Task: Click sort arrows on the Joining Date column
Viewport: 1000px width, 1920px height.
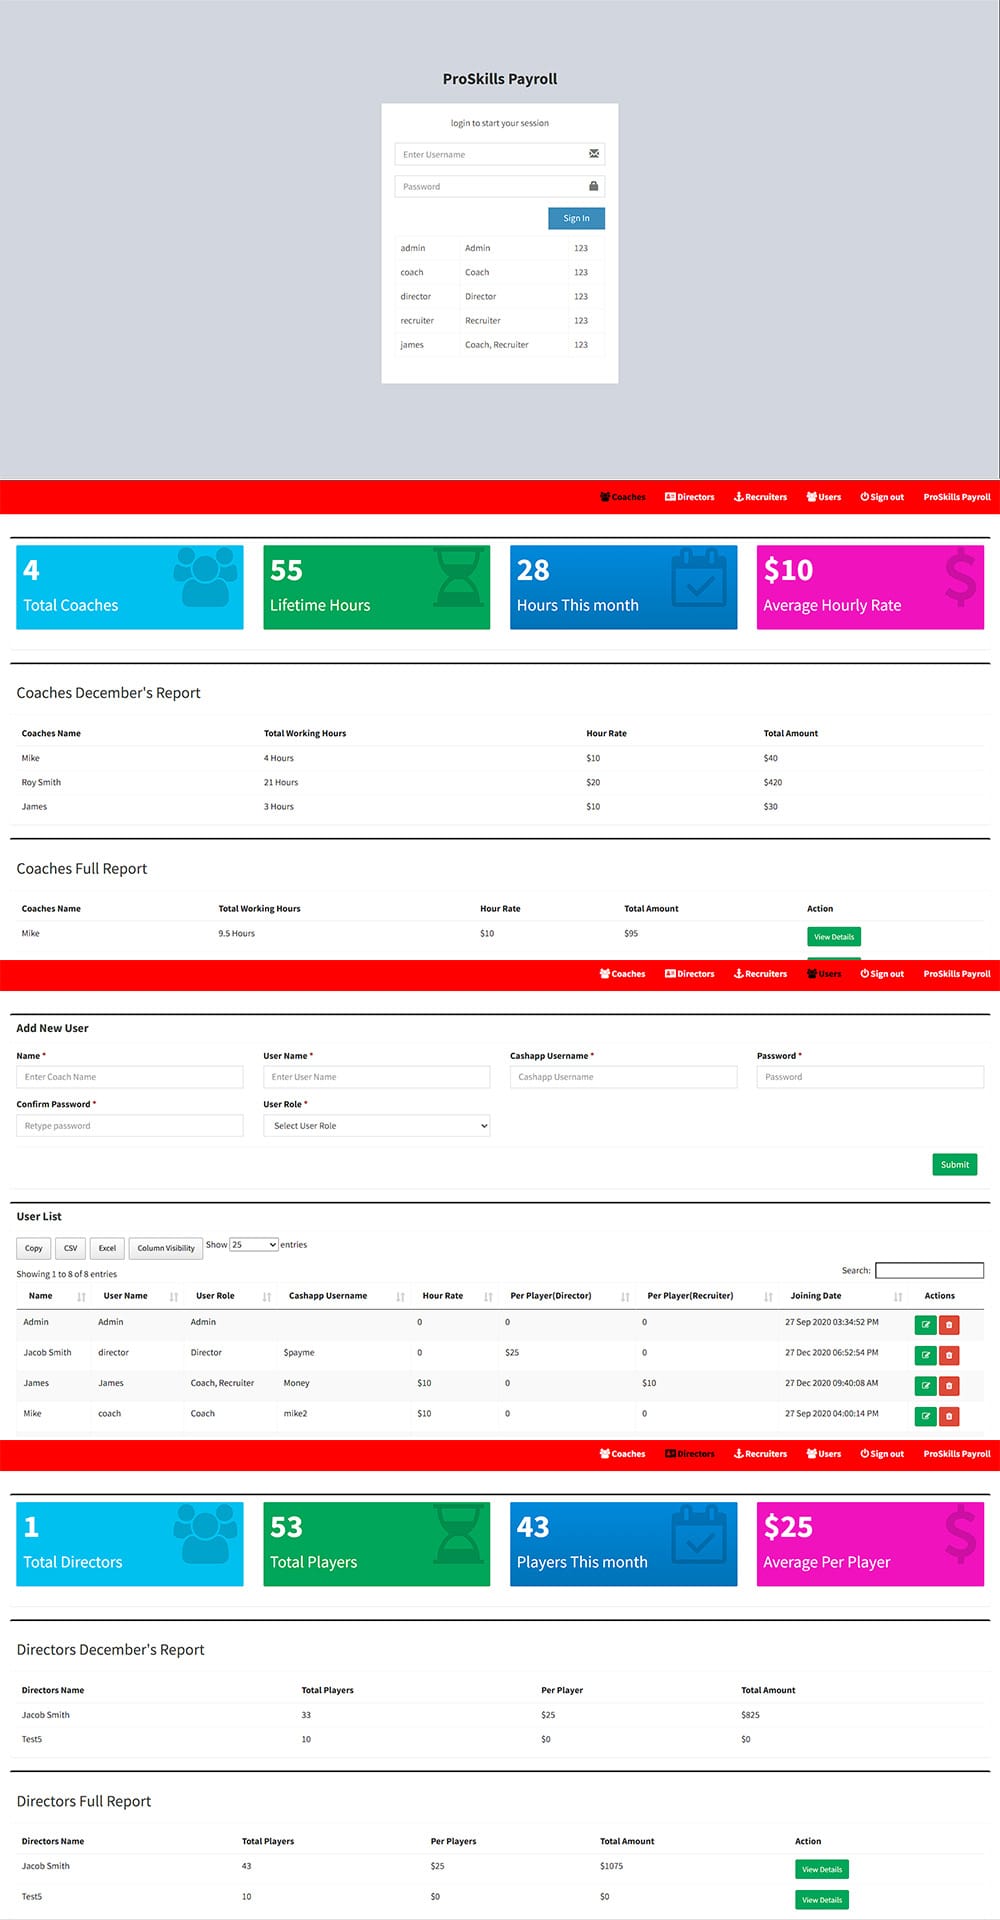Action: (x=898, y=1297)
